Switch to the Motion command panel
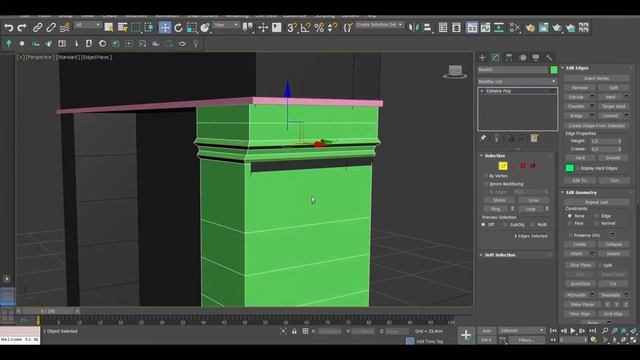The image size is (640, 360). click(x=523, y=58)
